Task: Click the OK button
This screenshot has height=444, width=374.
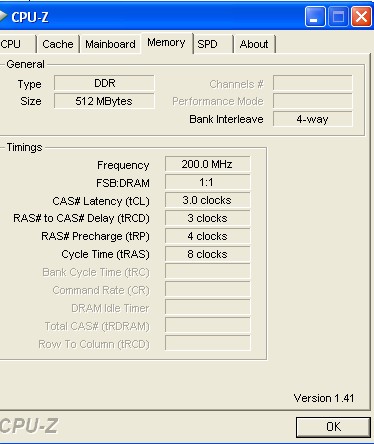Action: click(x=333, y=427)
